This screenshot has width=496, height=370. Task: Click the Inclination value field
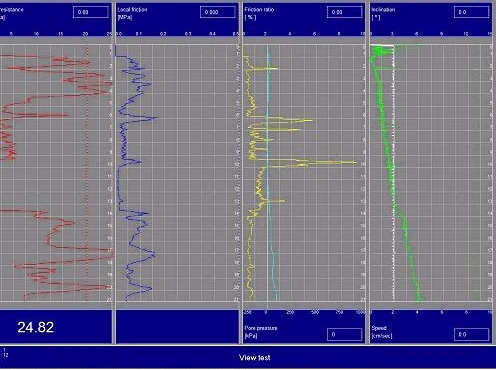472,12
